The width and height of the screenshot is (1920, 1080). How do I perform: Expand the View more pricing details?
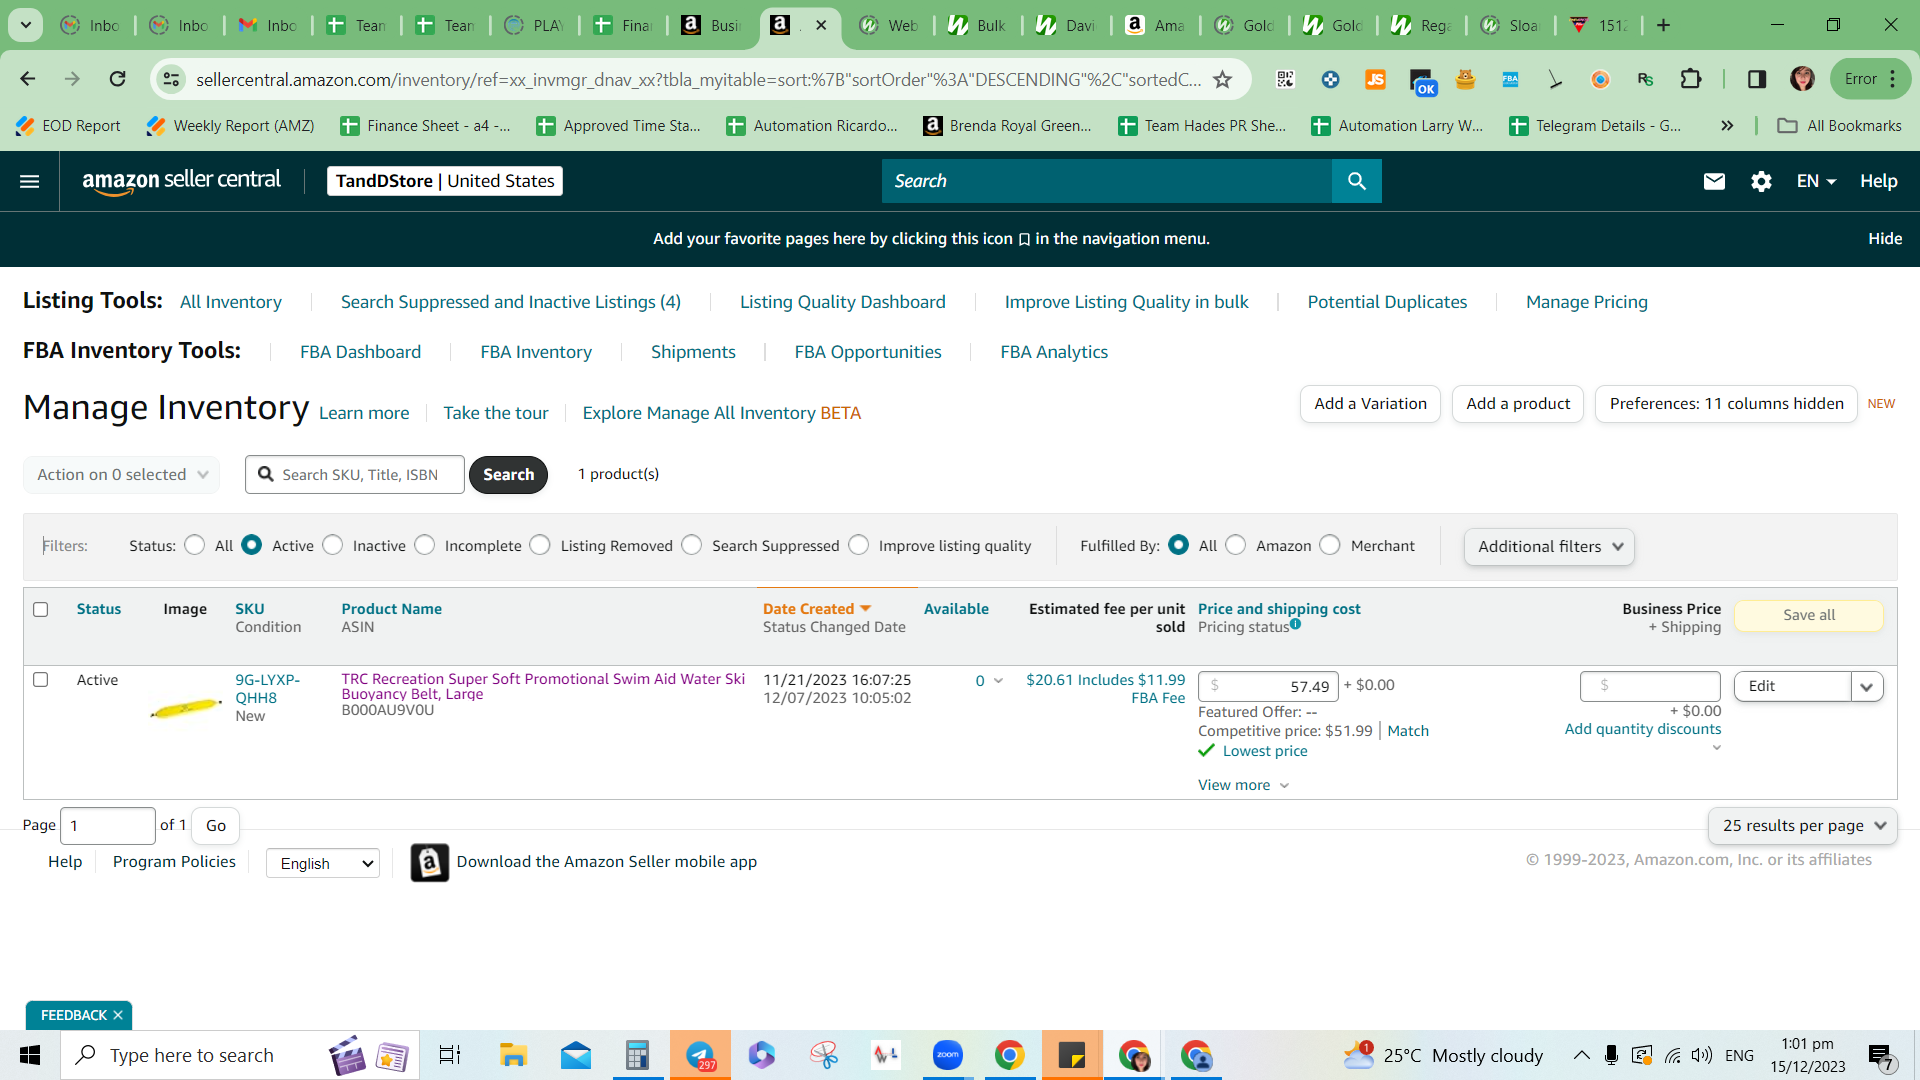tap(1243, 785)
